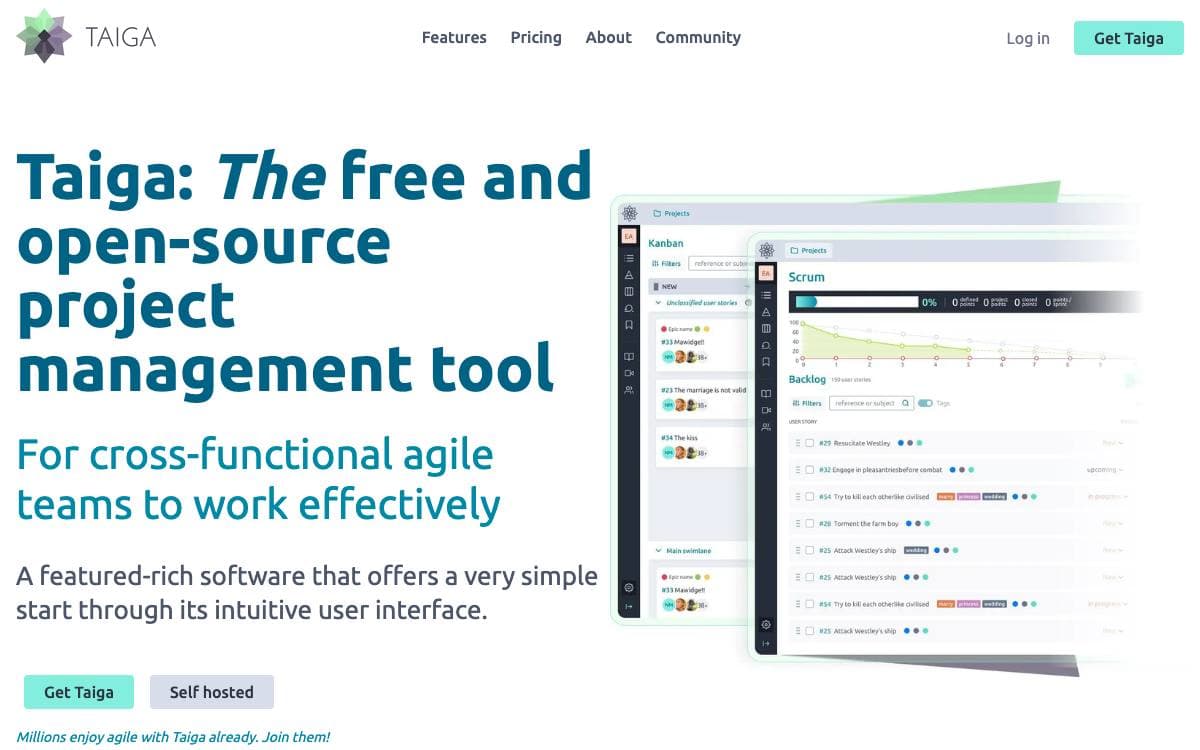The height and width of the screenshot is (750, 1200).
Task: Click the bookmark icon in the Scrum sidebar
Action: pyautogui.click(x=766, y=362)
